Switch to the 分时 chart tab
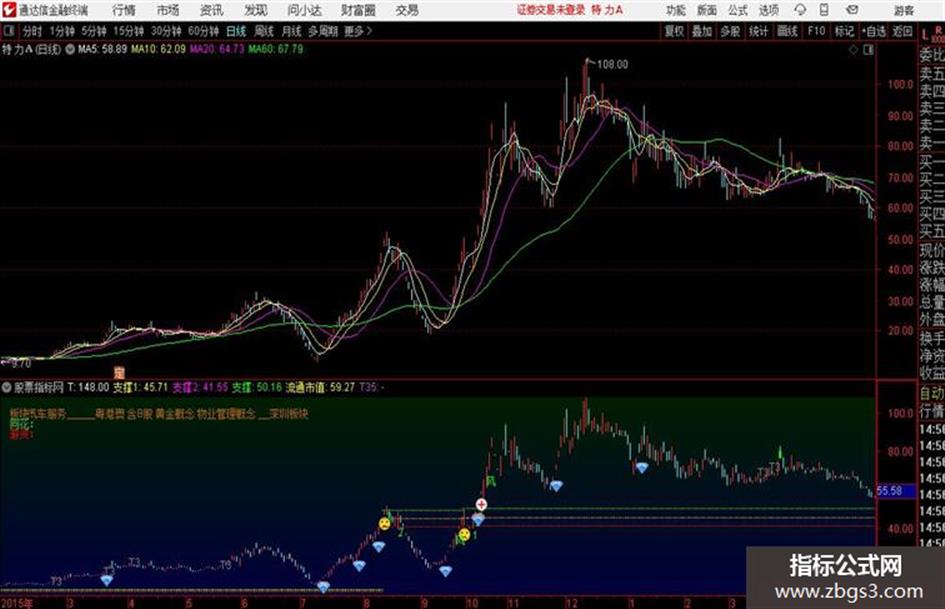The image size is (945, 609). click(x=33, y=31)
